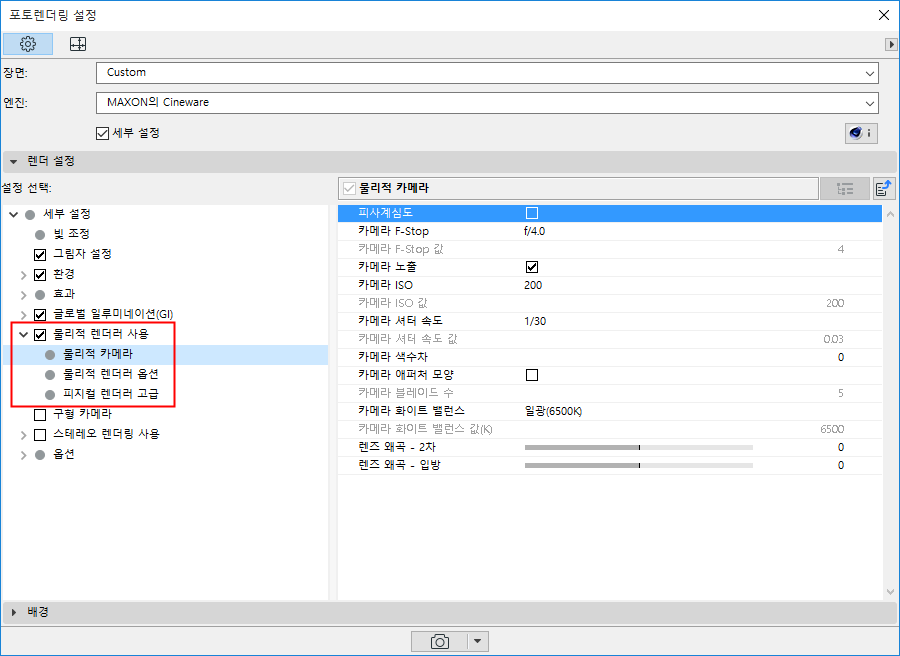Click the 카메라 셔터 속도 value 1/30
This screenshot has height=656, width=900.
coord(535,321)
